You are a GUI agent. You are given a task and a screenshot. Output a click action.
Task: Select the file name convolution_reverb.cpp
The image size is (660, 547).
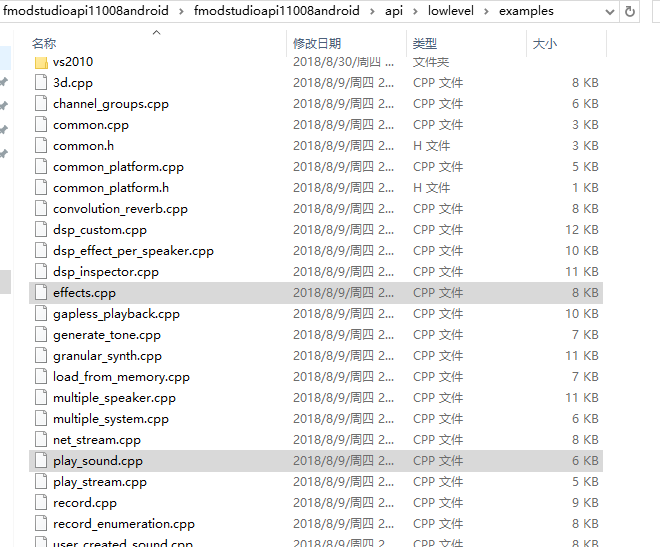(120, 209)
